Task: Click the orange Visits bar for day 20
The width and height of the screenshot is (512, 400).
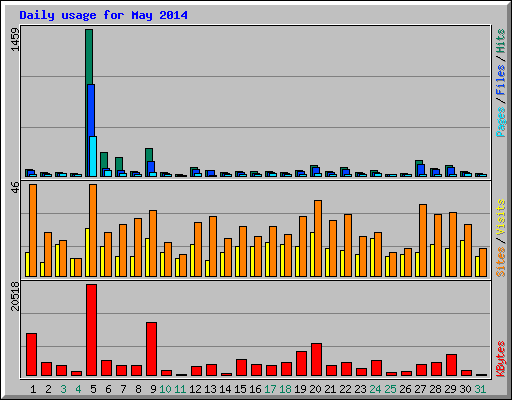Action: click(318, 238)
